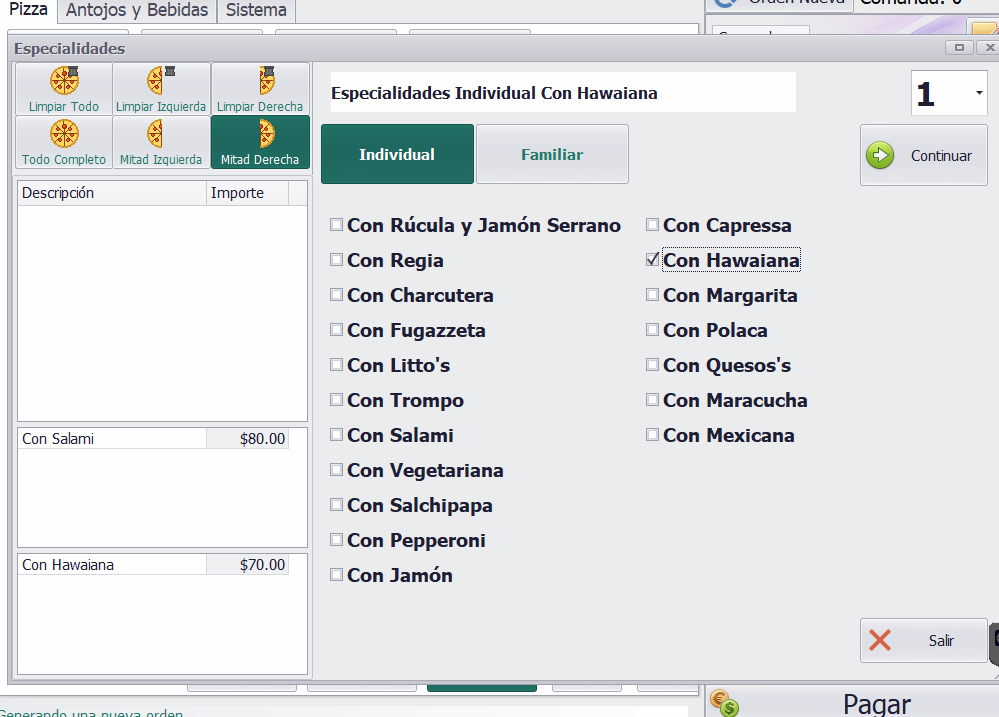Open the quantity dropdown showing 1
The image size is (999, 717).
[977, 93]
